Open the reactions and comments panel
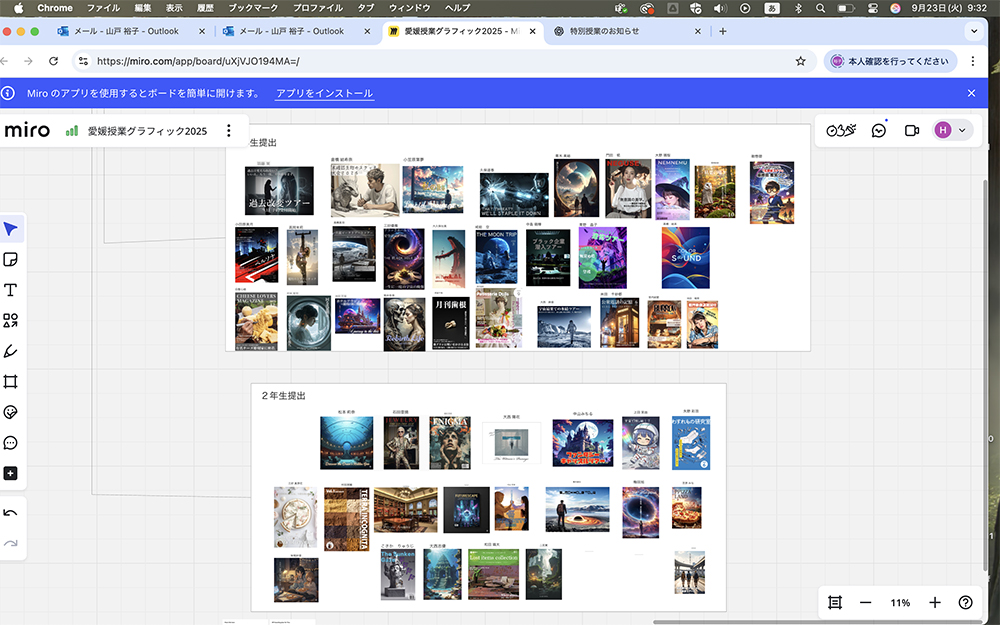The image size is (1000, 625). 879,131
